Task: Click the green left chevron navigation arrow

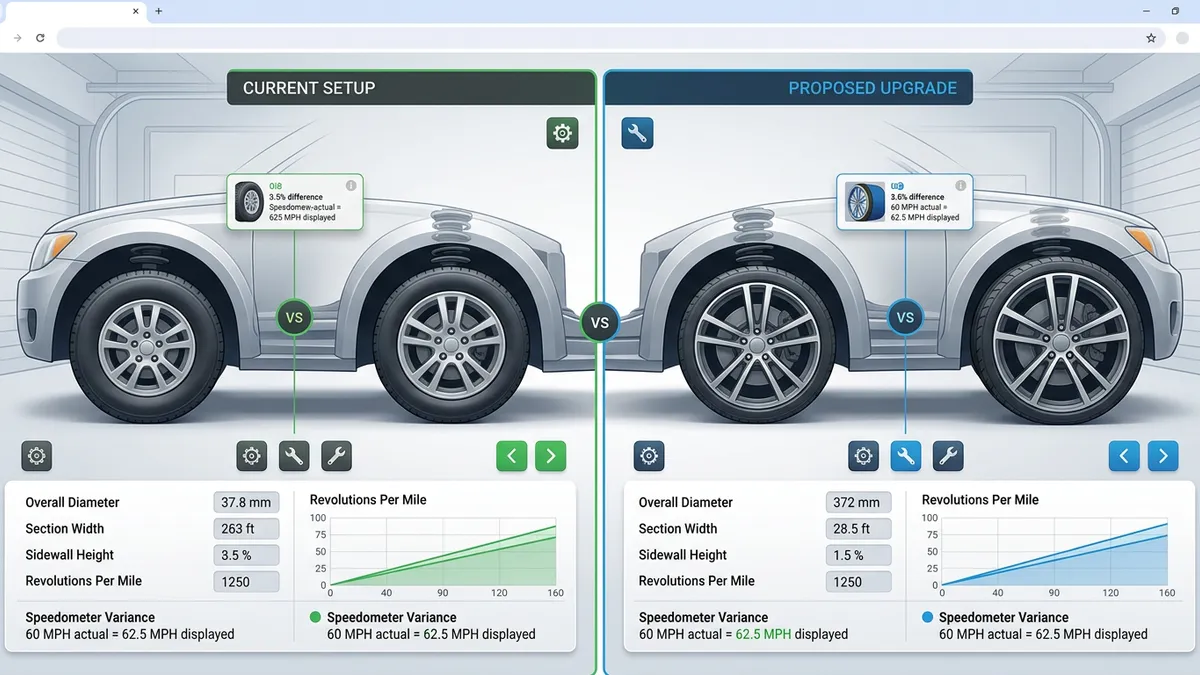Action: [x=511, y=455]
